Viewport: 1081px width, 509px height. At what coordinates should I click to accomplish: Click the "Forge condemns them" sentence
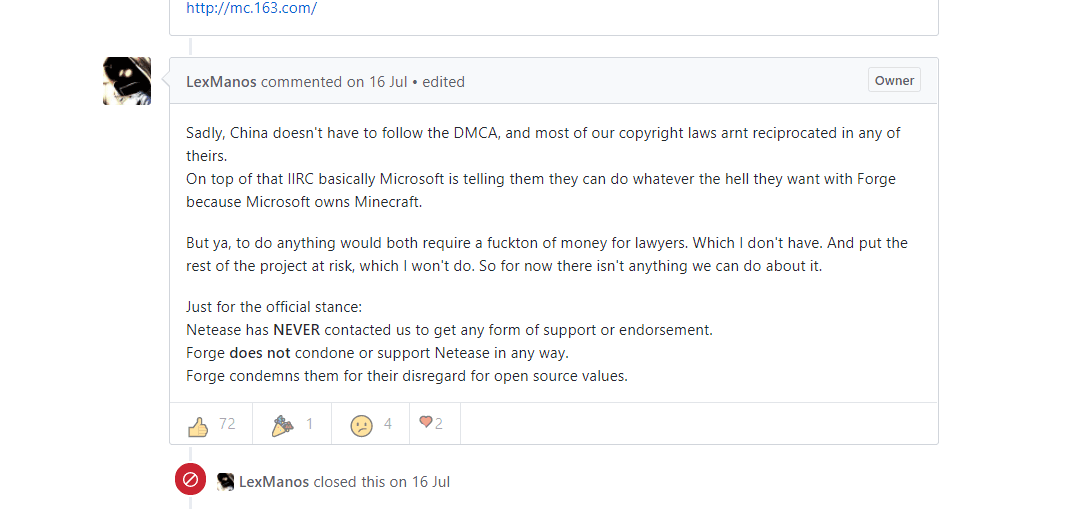click(x=406, y=376)
